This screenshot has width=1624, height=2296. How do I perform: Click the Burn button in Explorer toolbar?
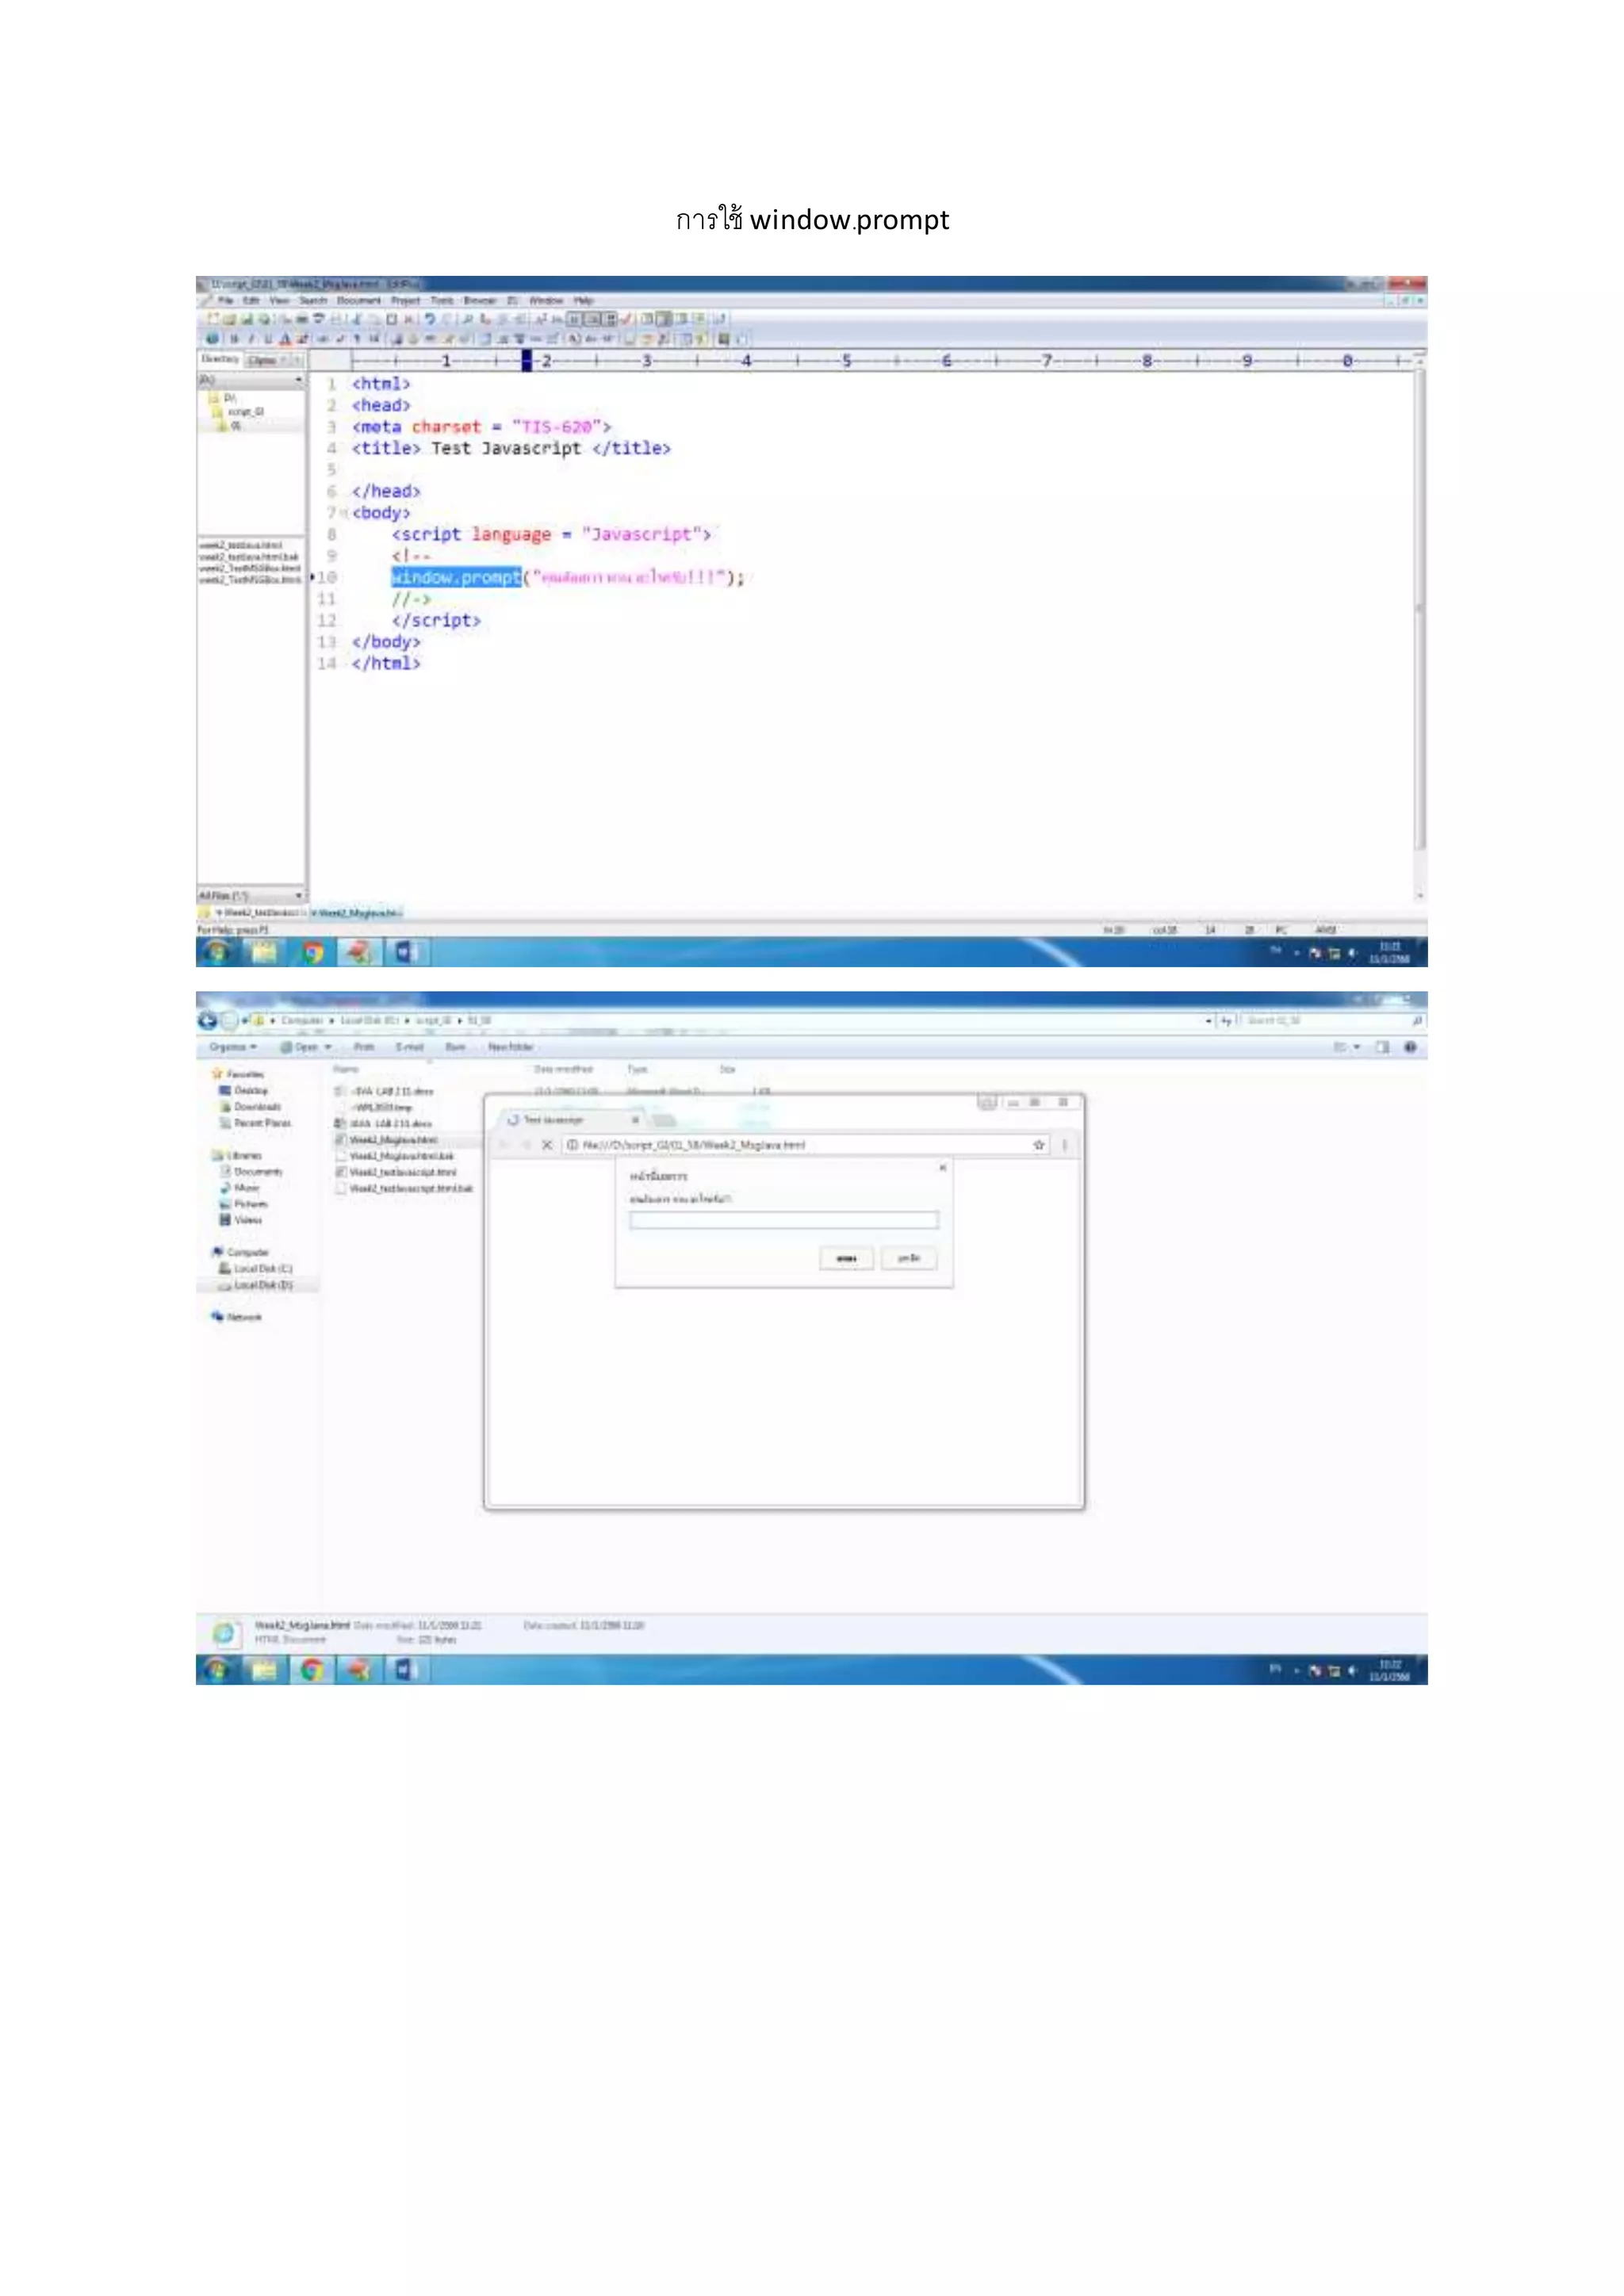pos(455,1047)
